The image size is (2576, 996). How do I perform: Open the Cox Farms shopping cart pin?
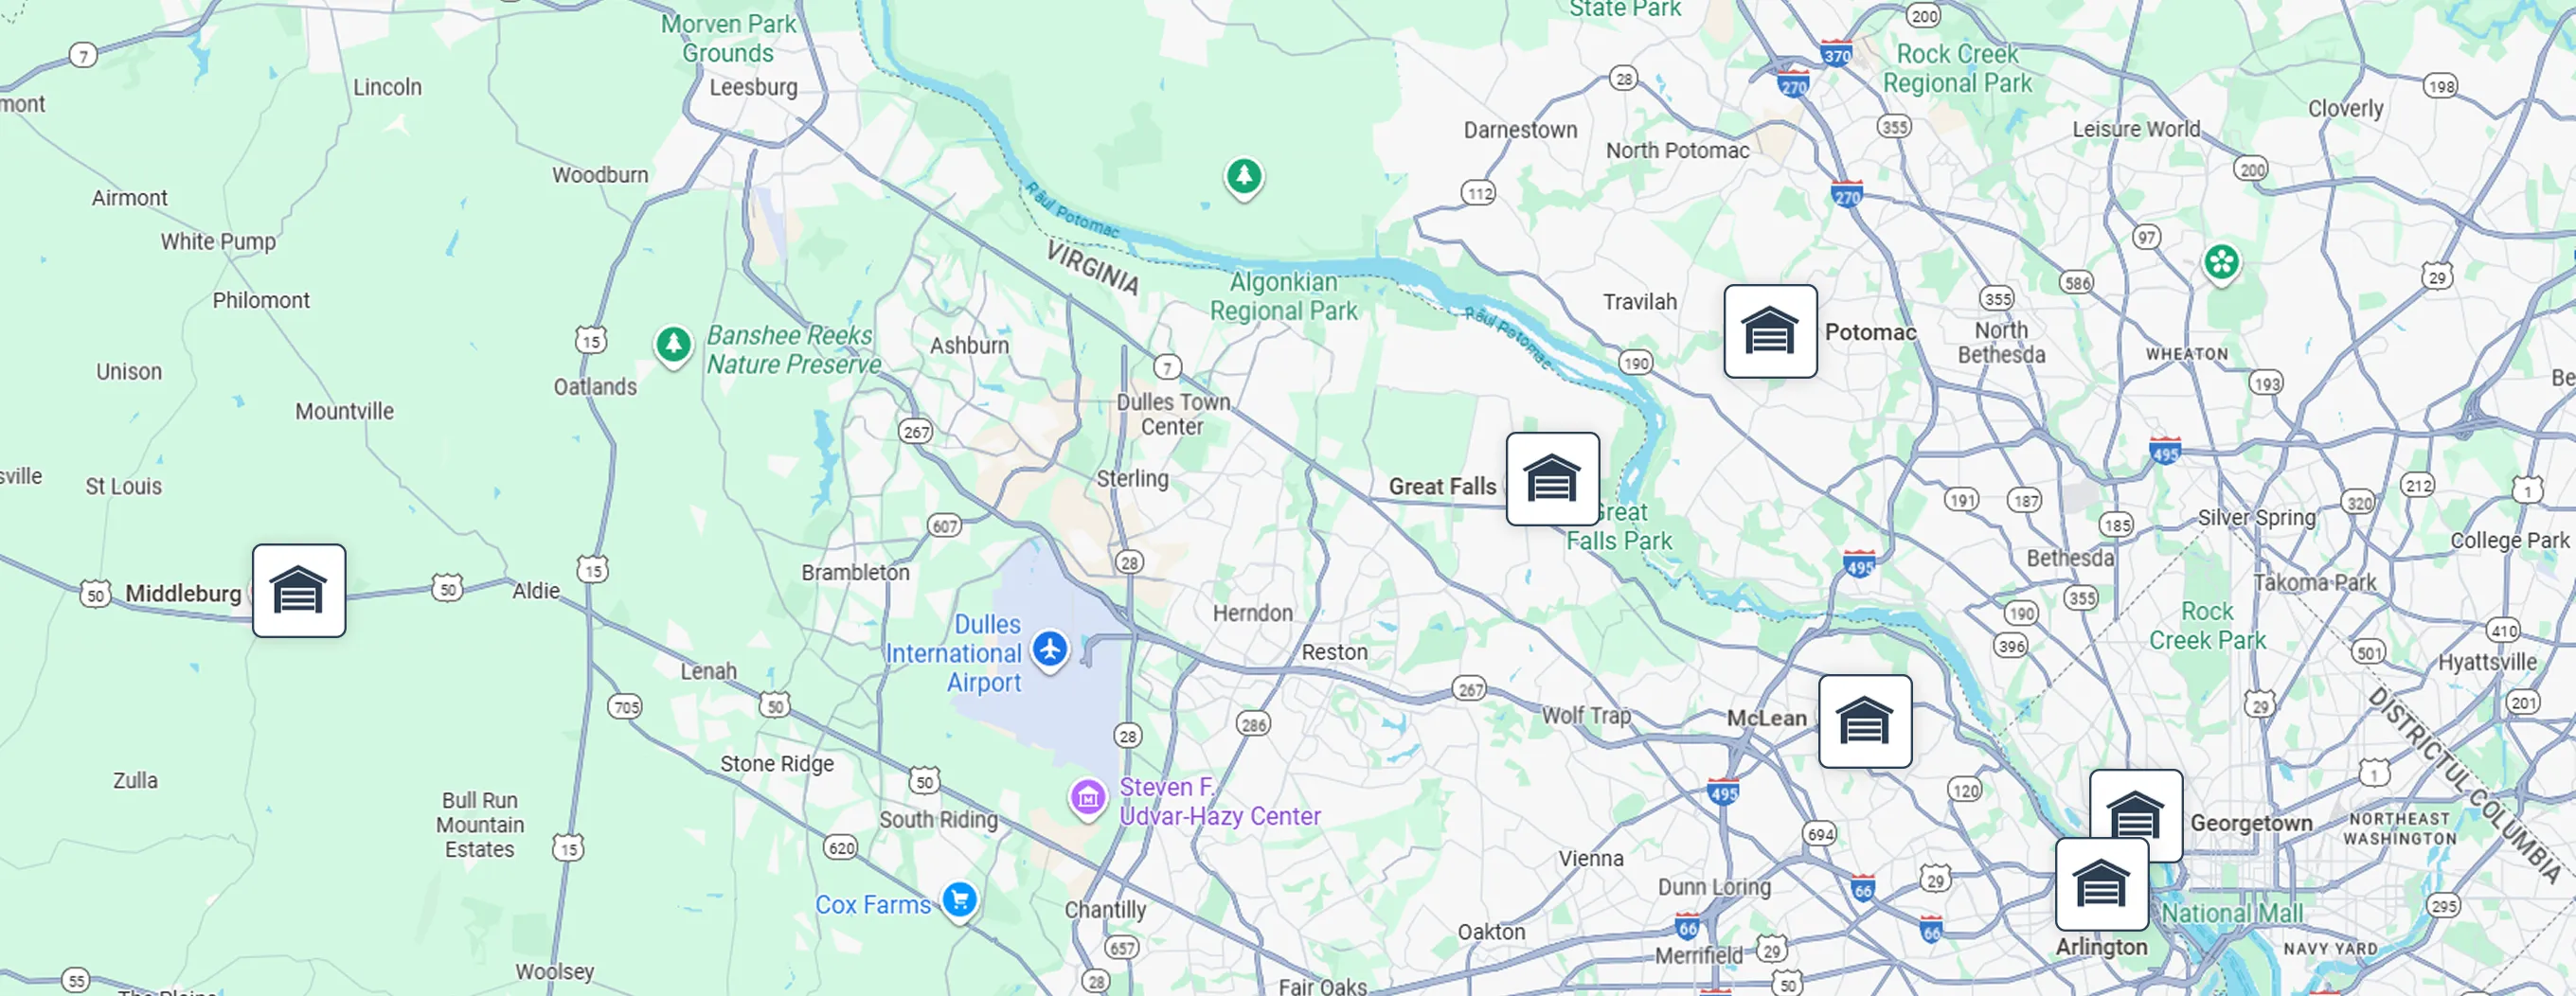(x=959, y=902)
